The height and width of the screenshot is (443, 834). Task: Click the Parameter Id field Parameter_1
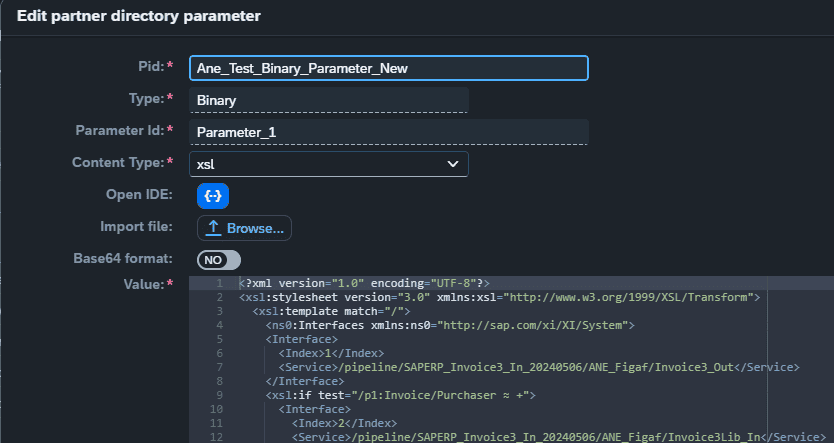click(389, 132)
